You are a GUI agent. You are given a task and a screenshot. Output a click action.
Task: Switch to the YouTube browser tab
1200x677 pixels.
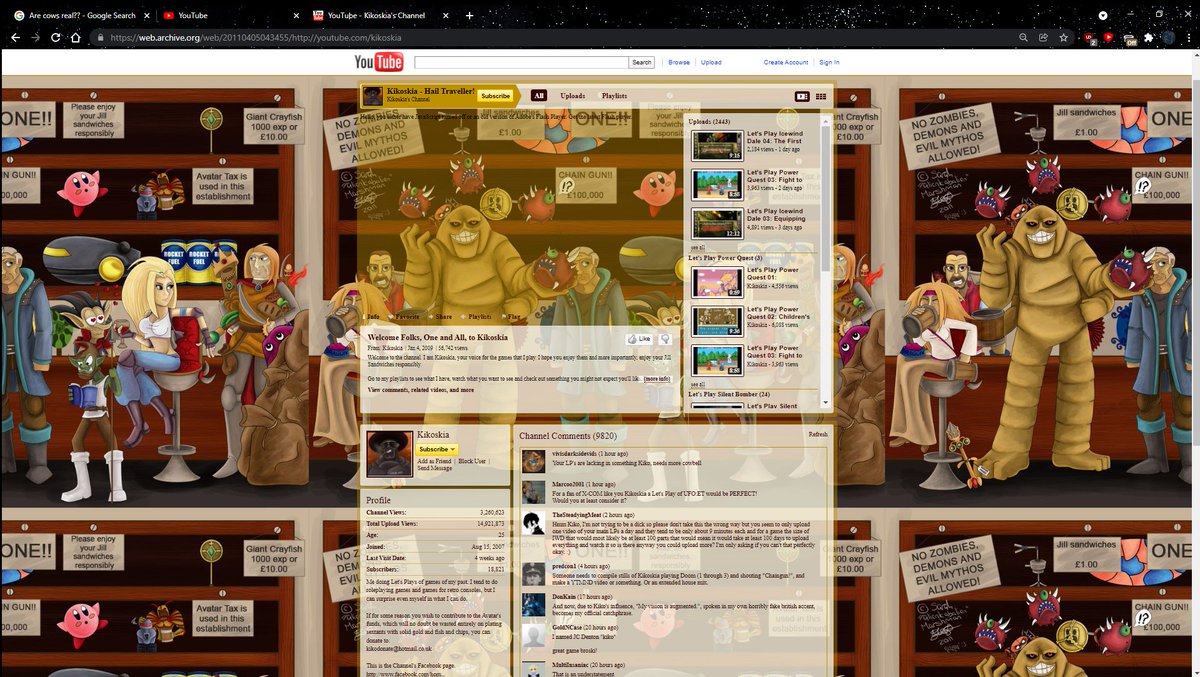pyautogui.click(x=229, y=15)
